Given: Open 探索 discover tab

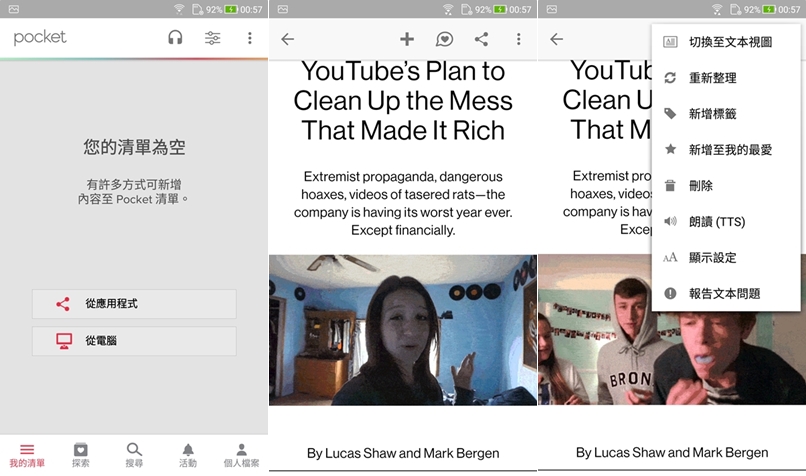Looking at the screenshot, I should coord(81,455).
